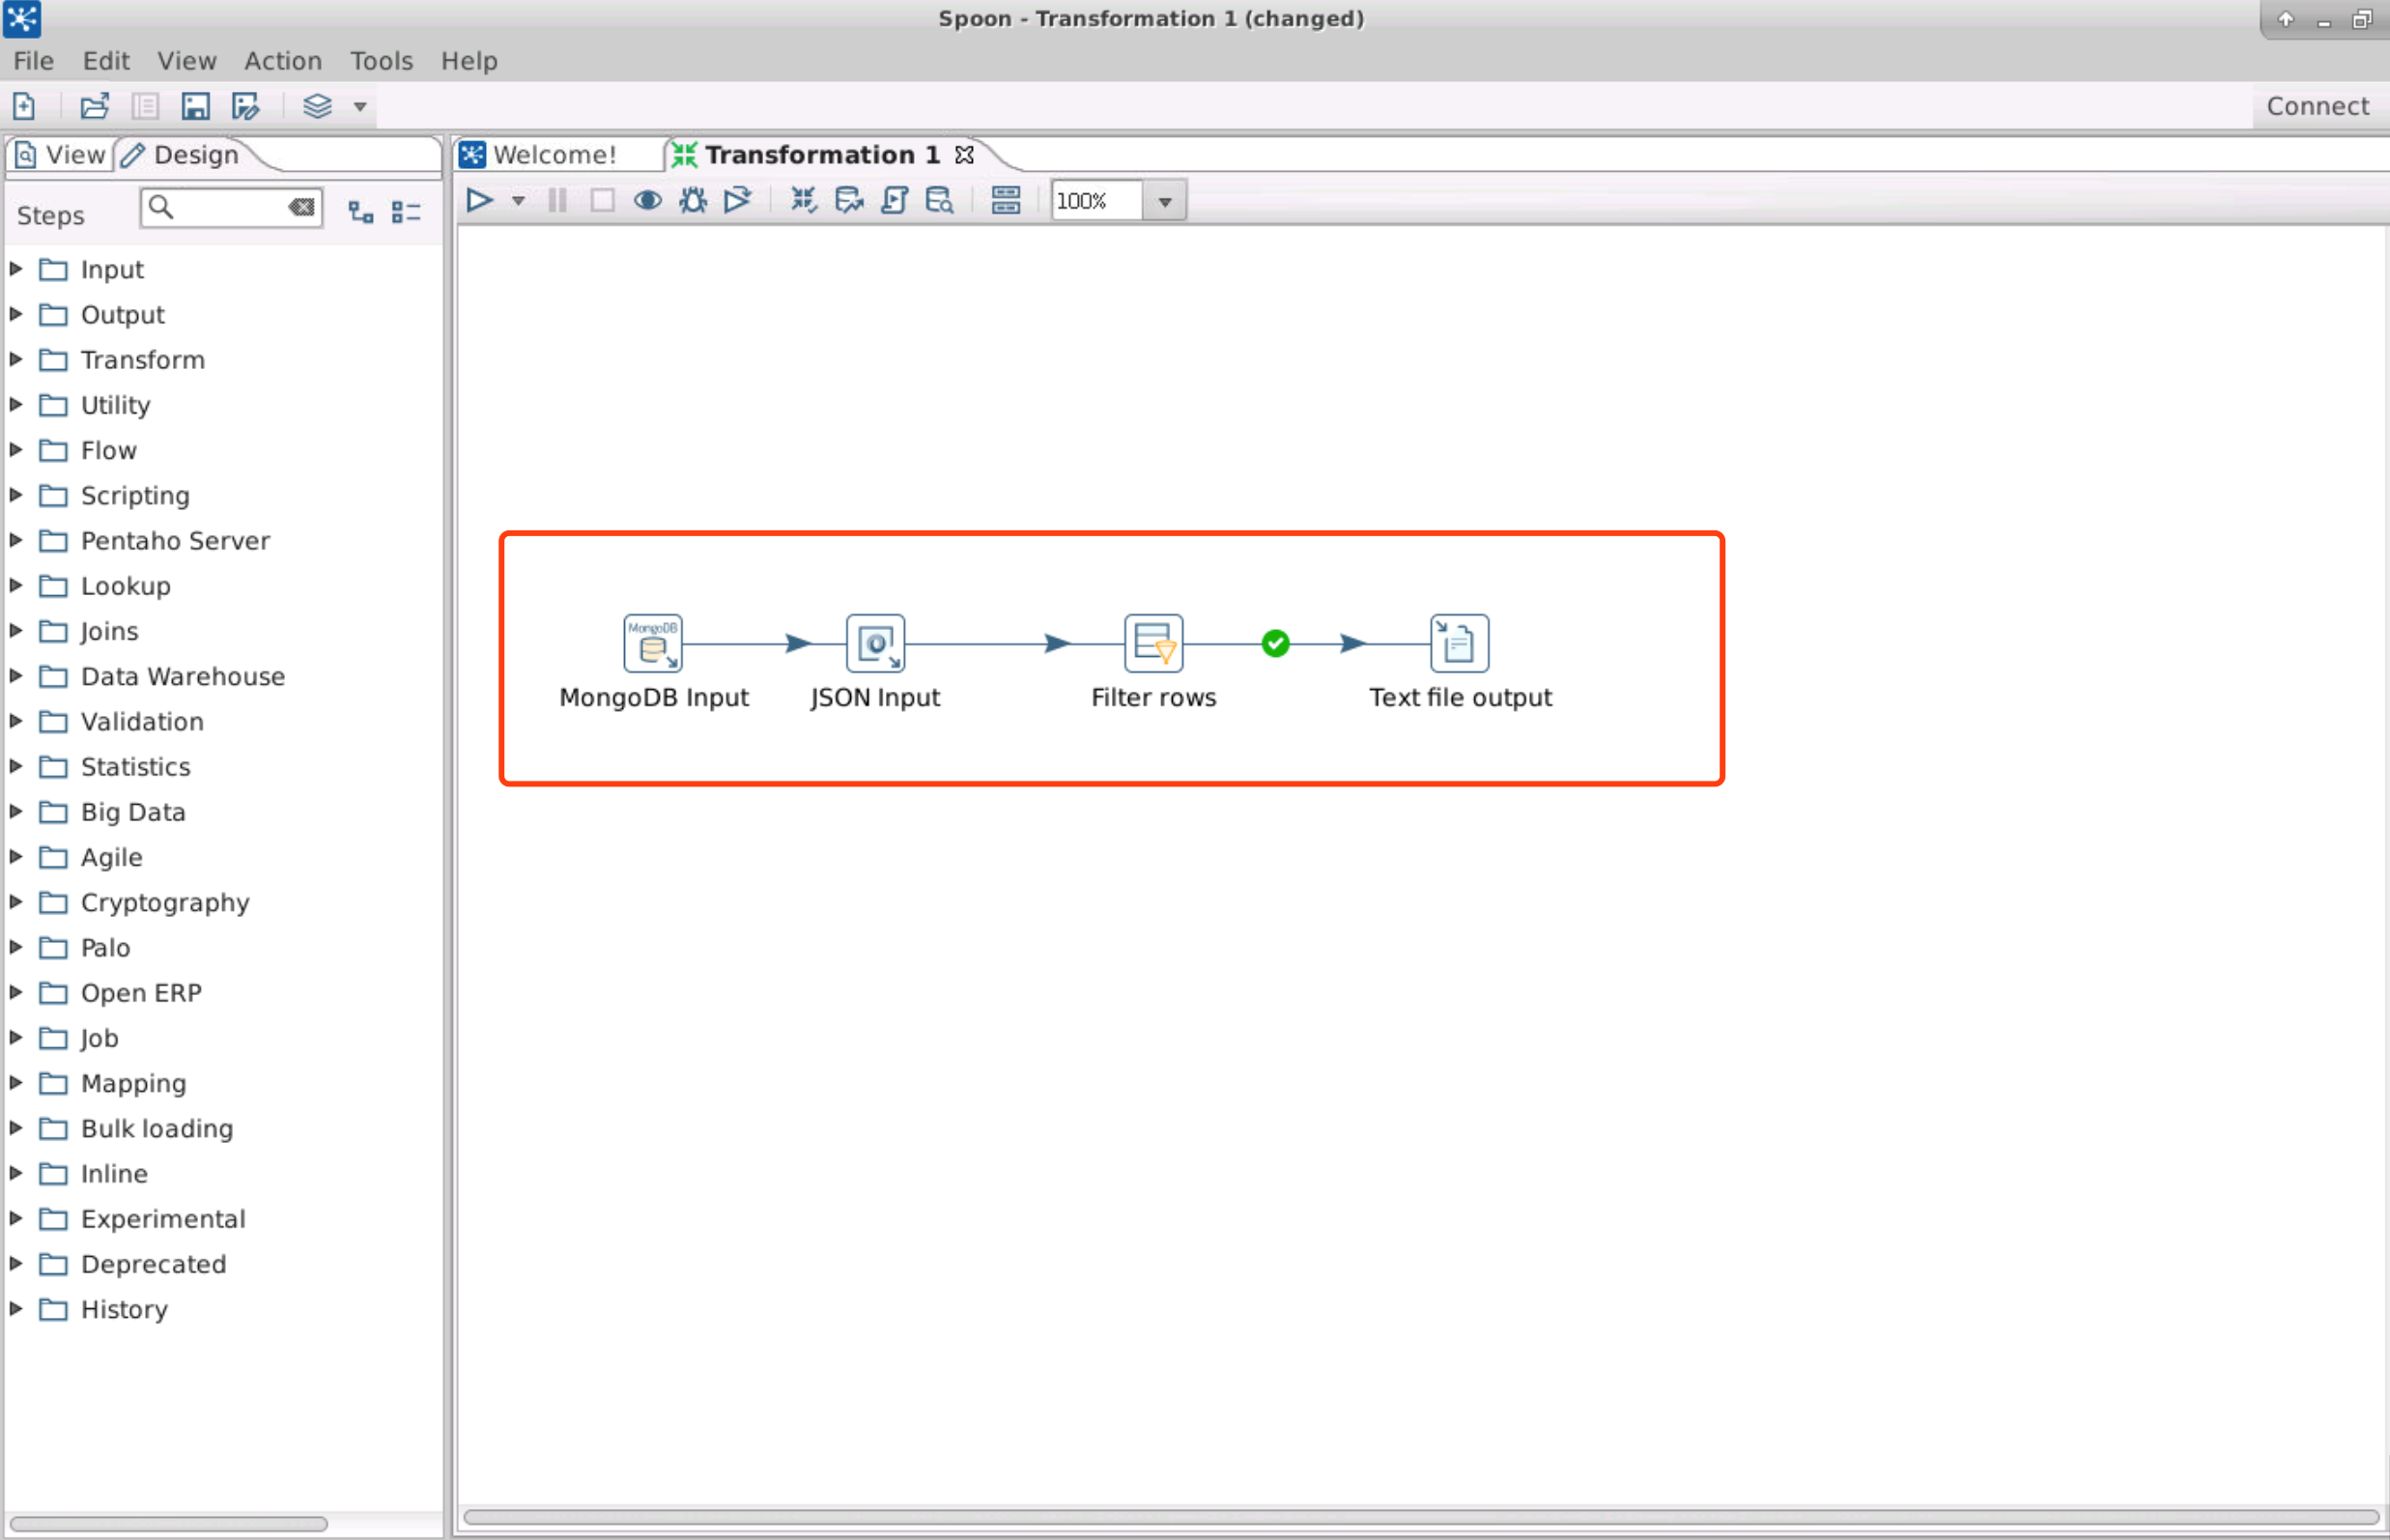Click the Connect button
2390x1540 pixels.
point(2317,106)
